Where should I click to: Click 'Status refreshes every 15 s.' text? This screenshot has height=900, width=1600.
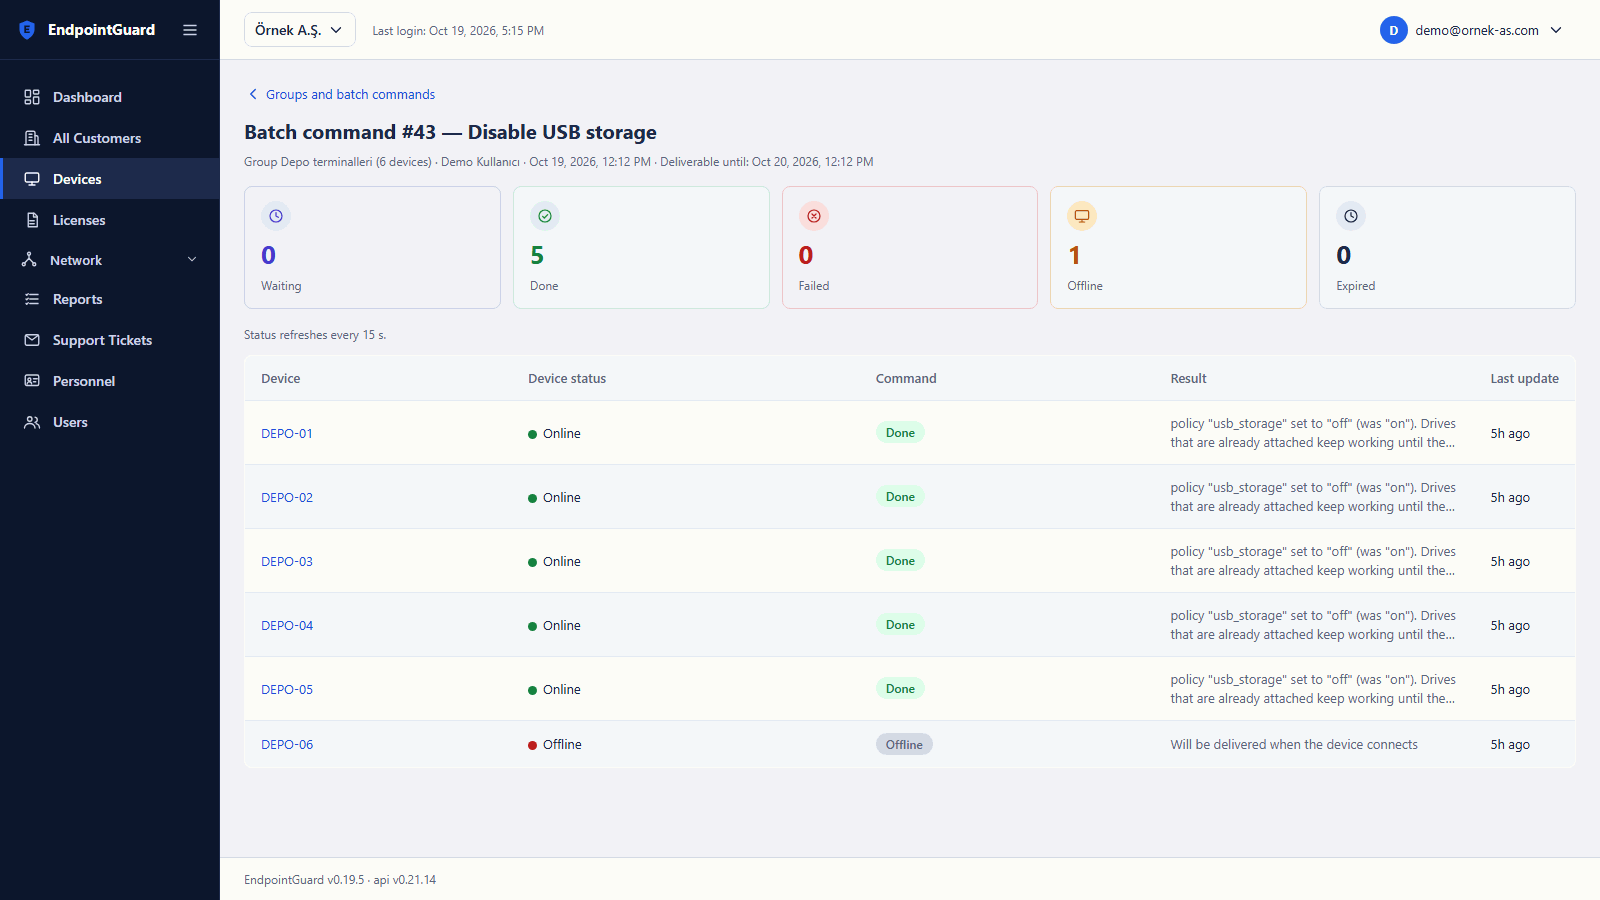coord(315,335)
